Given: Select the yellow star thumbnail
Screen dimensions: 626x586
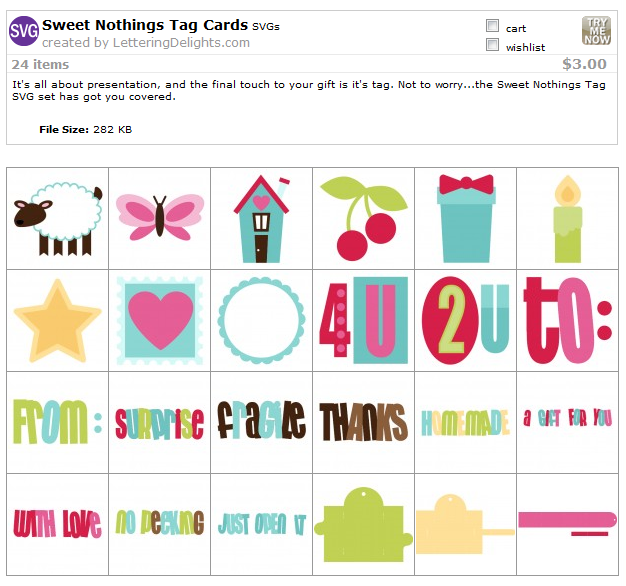Looking at the screenshot, I should pos(57,321).
